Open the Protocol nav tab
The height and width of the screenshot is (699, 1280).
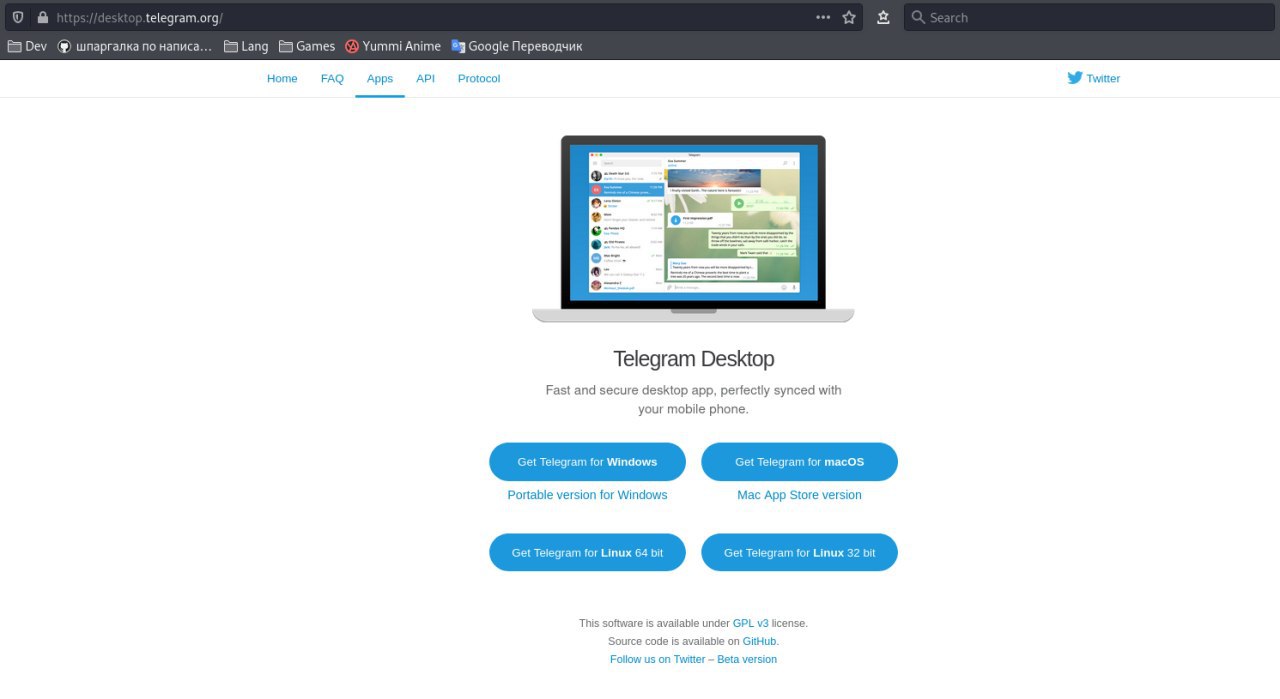point(479,78)
